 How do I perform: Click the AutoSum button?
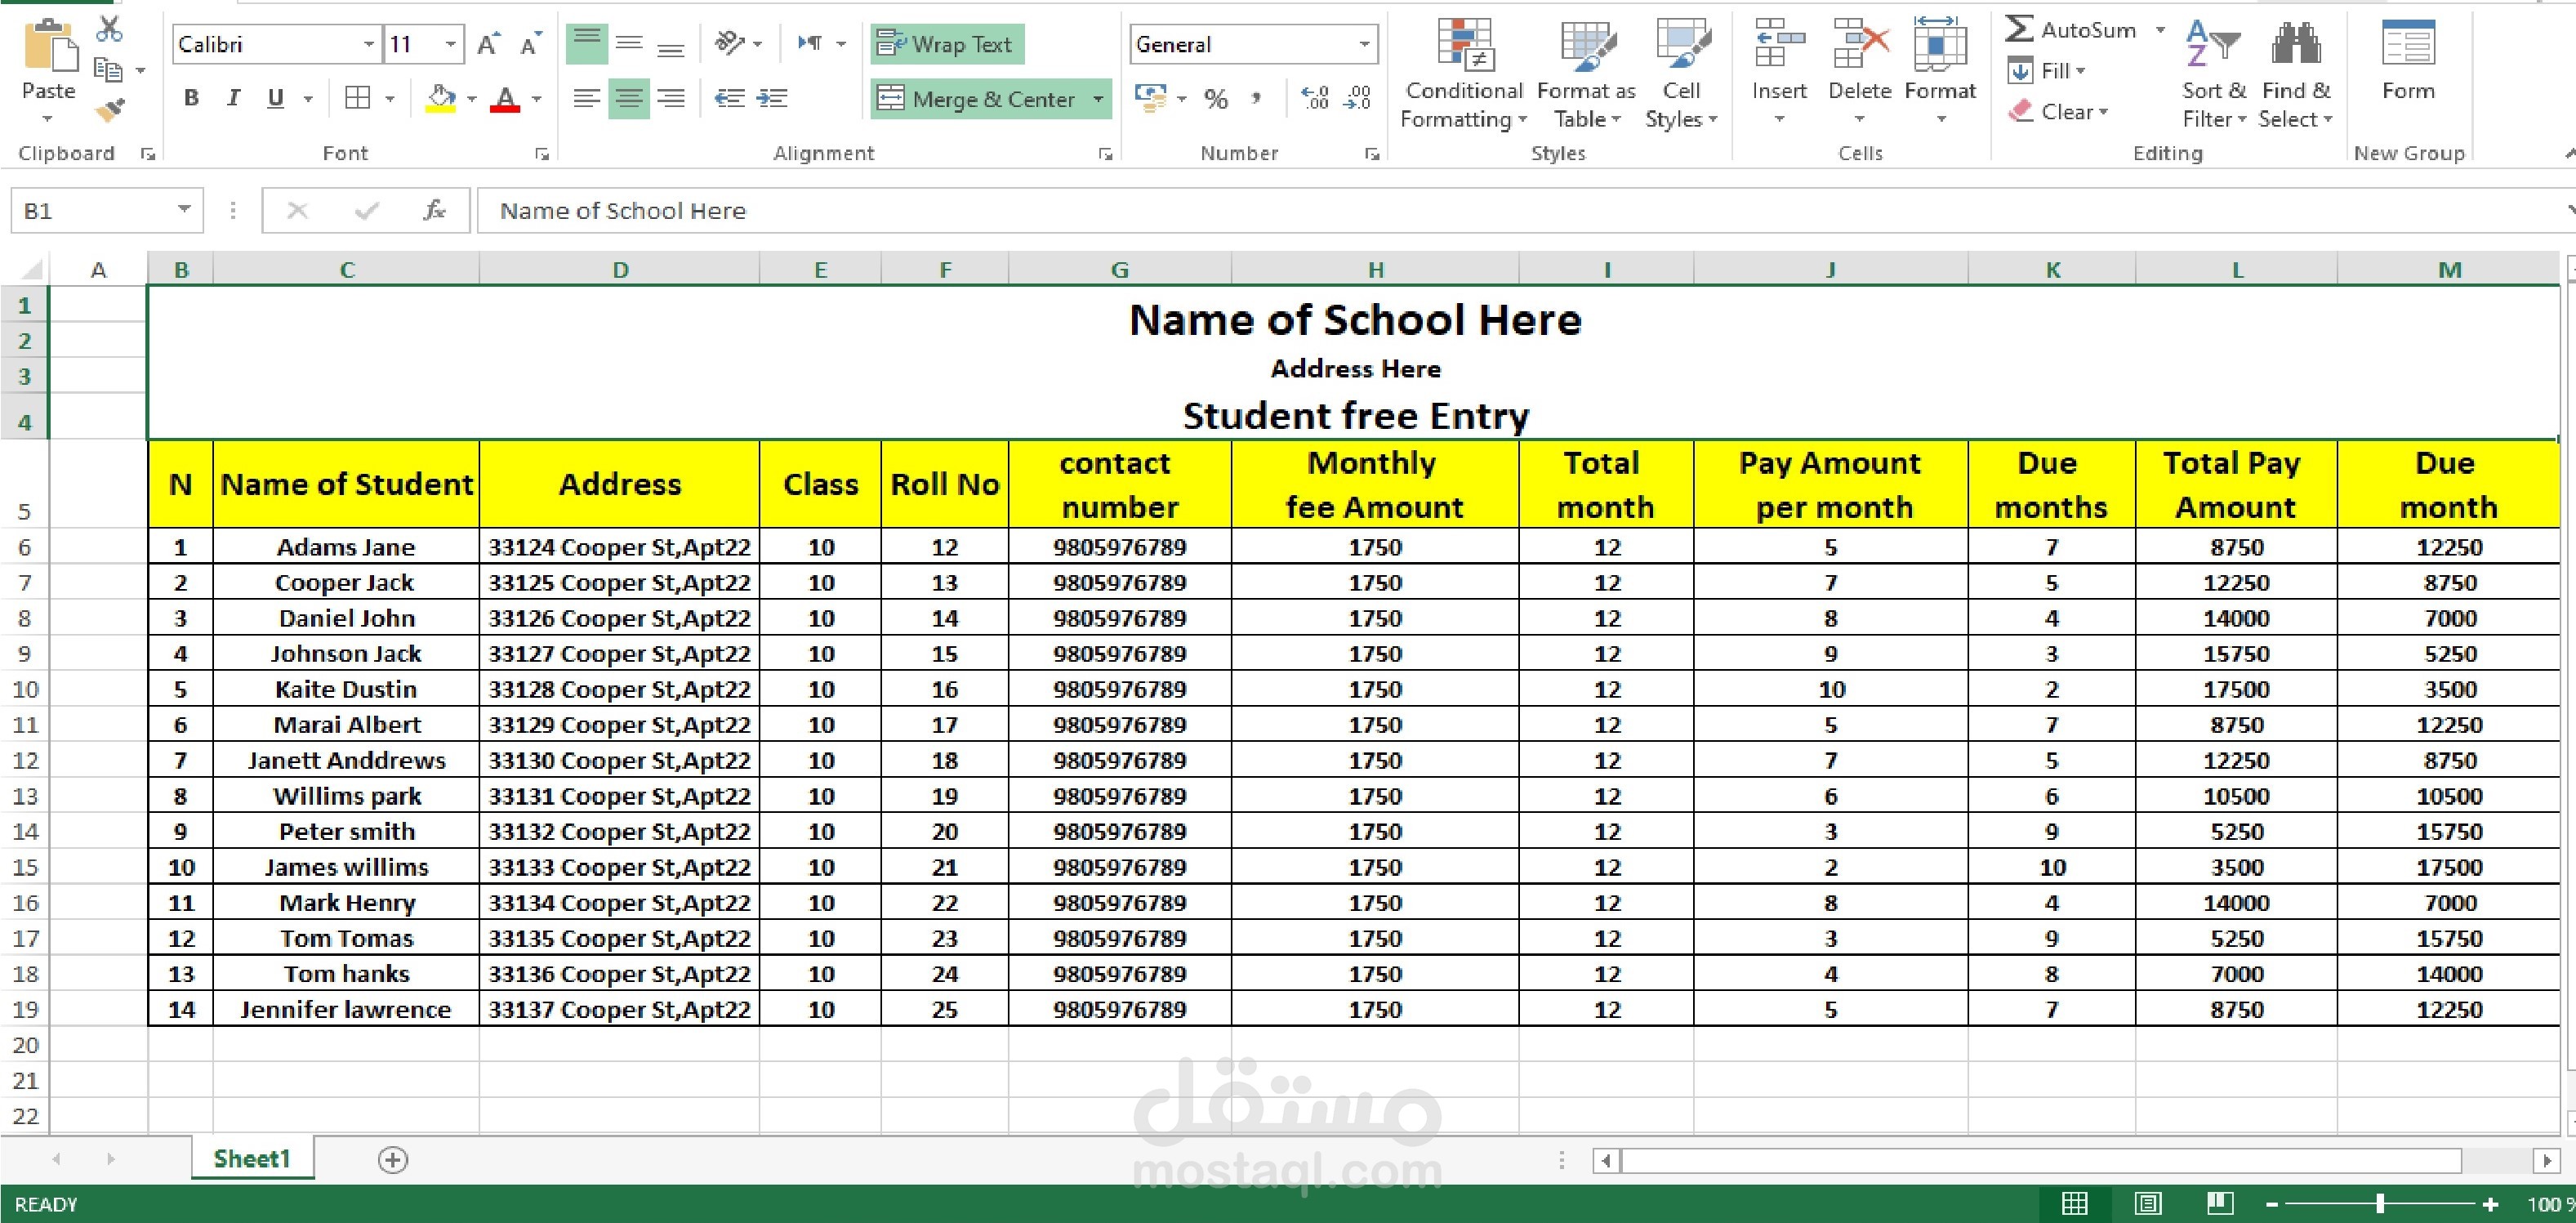(x=2072, y=30)
